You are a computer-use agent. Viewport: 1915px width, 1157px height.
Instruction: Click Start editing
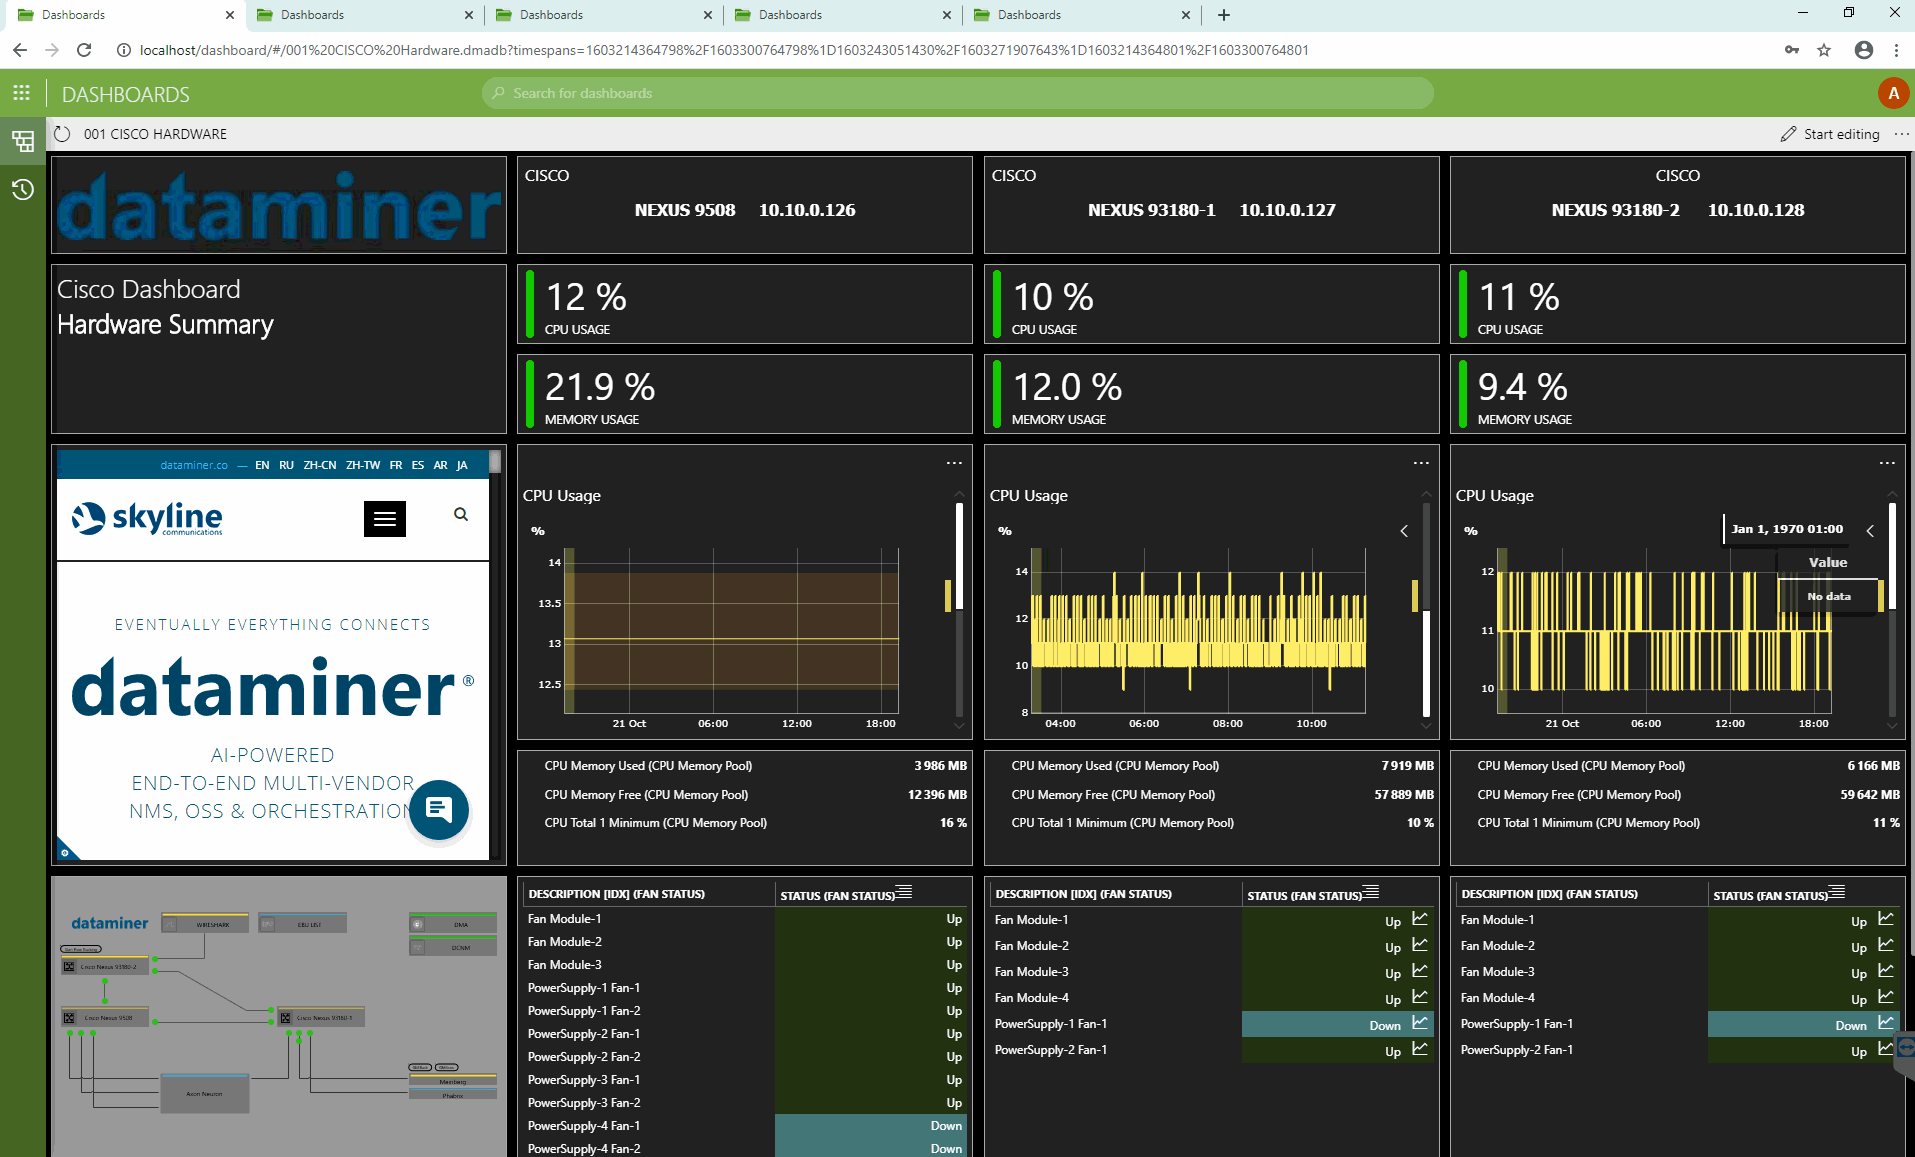[x=1830, y=134]
